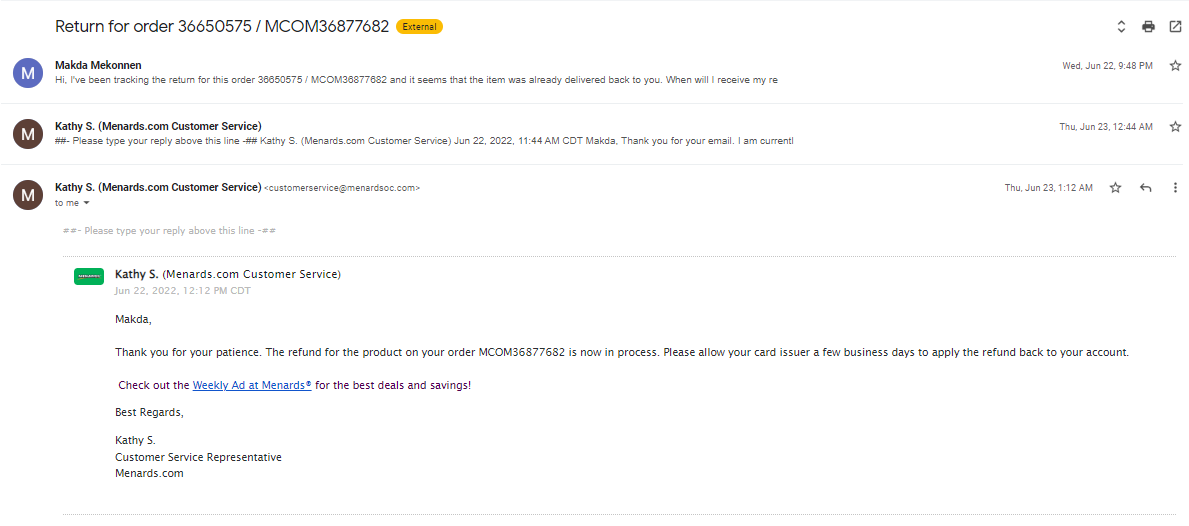Star the 12:44 AM Kathy S. message
1189x526 pixels.
[x=1175, y=127]
